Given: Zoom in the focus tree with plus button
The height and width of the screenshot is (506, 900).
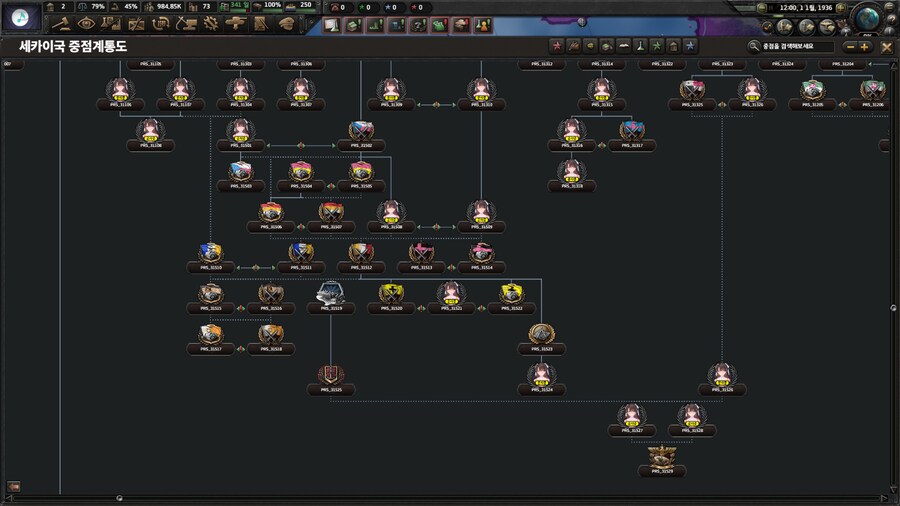Looking at the screenshot, I should (864, 47).
